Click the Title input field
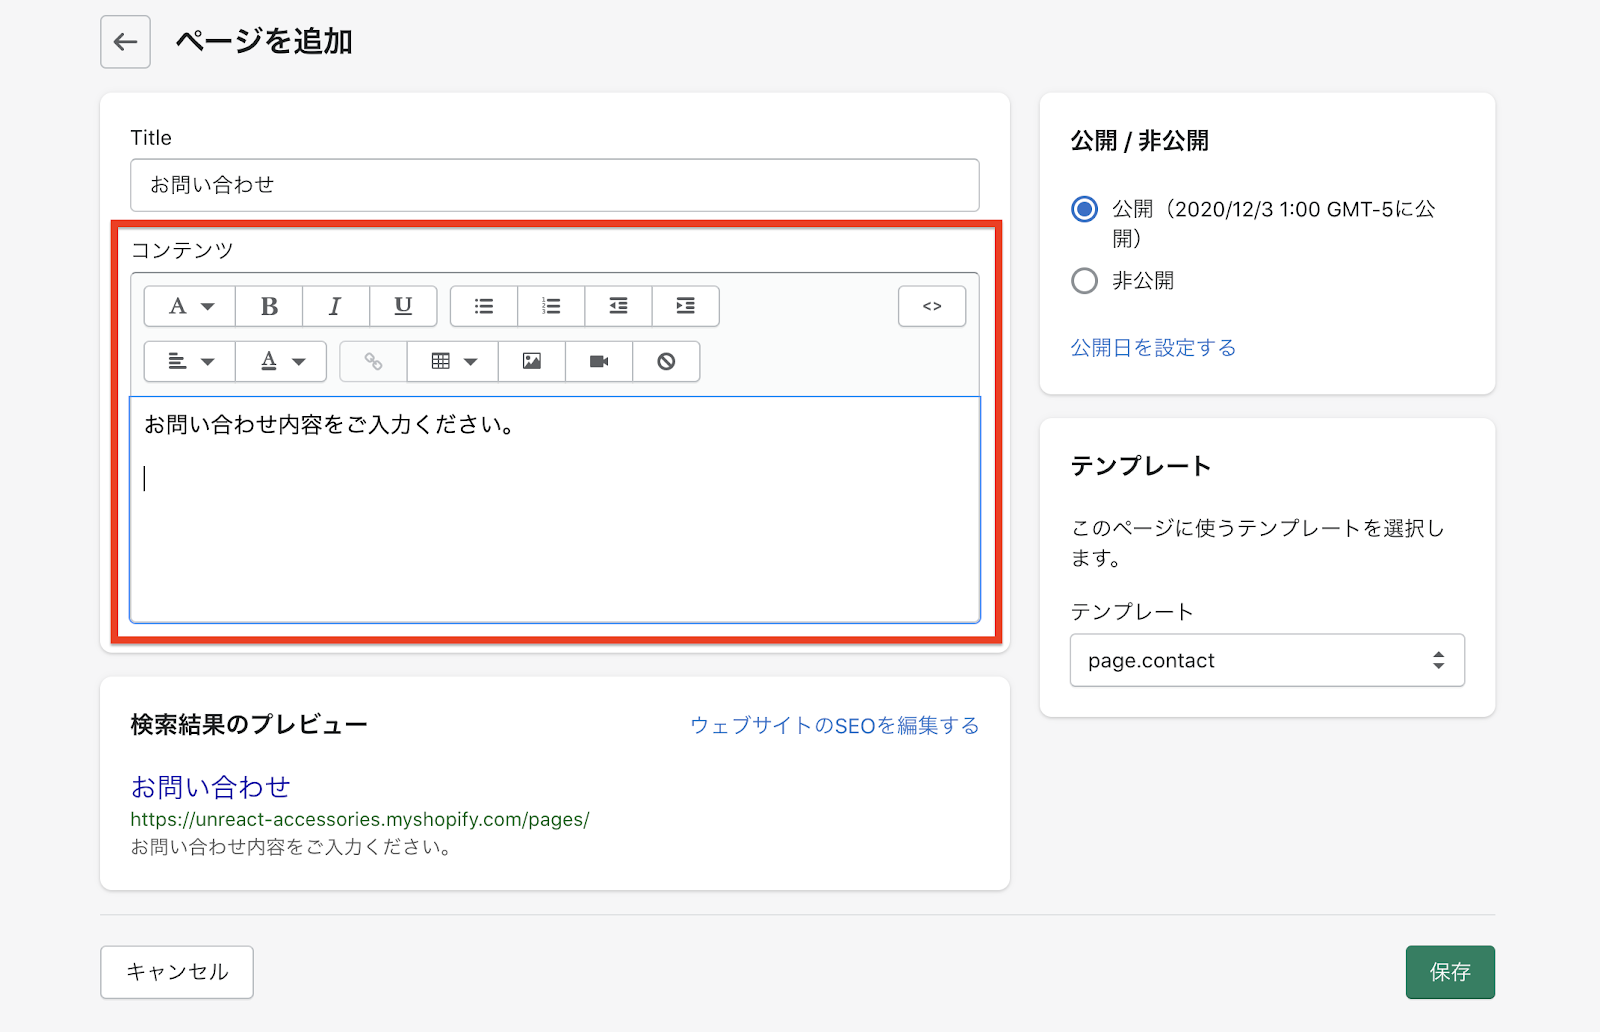The image size is (1600, 1032). tap(554, 185)
